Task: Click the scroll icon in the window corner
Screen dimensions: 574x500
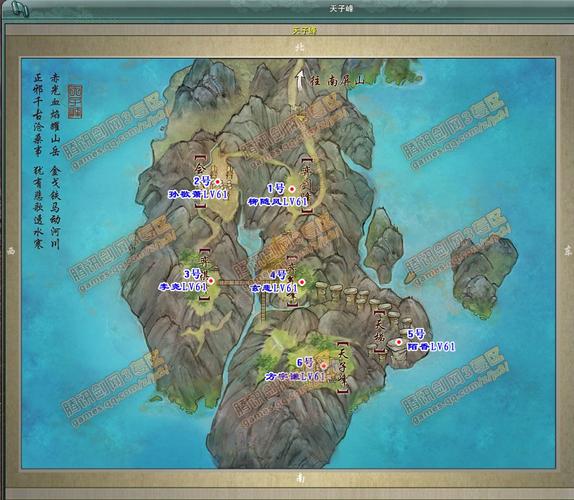Action: pyautogui.click(x=20, y=8)
